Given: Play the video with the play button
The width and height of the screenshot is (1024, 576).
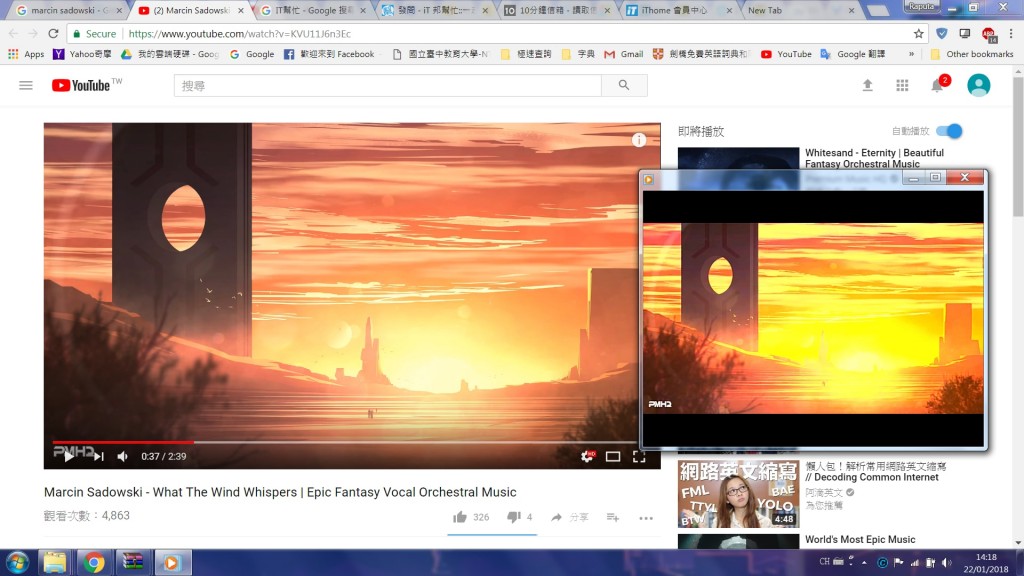Looking at the screenshot, I should (x=68, y=456).
